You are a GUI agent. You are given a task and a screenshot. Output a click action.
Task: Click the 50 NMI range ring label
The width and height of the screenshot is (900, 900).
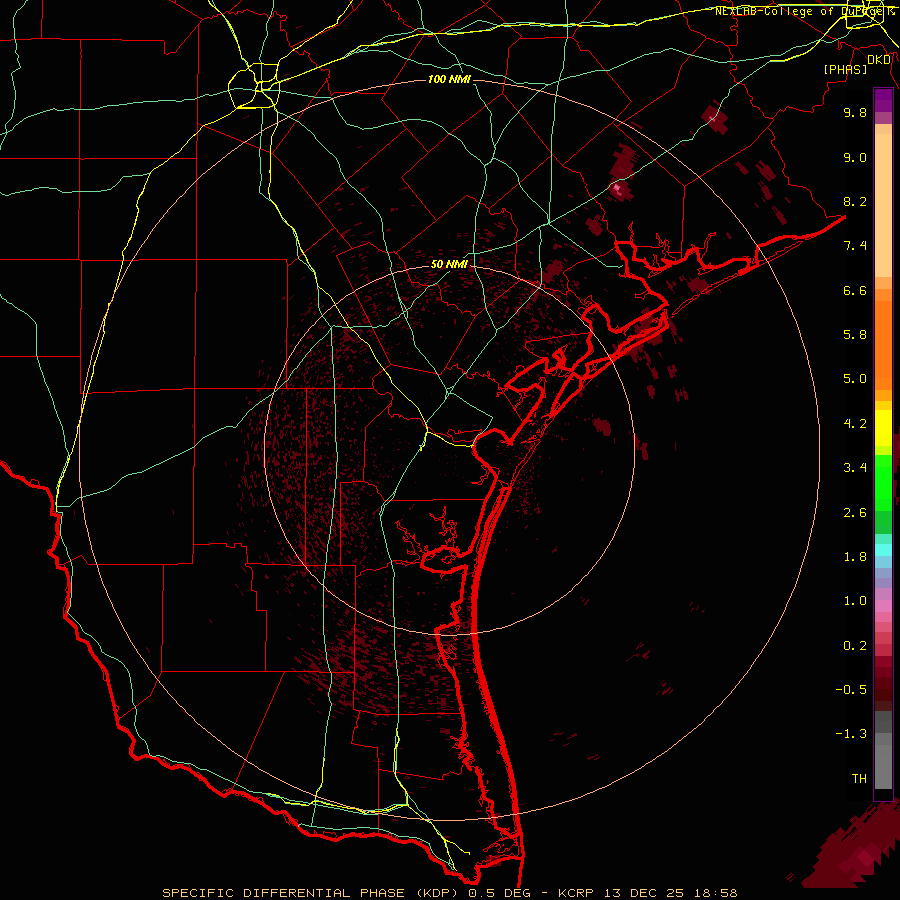point(449,264)
